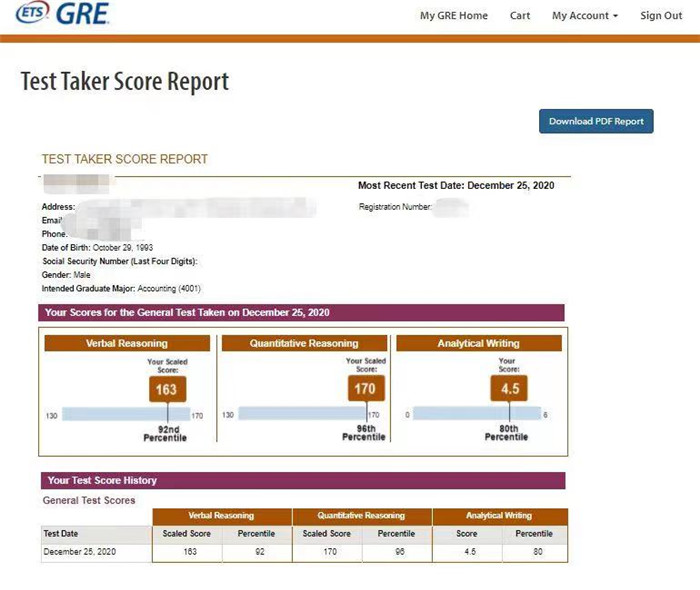Expand My Account dropdown menu
Image resolution: width=700 pixels, height=590 pixels.
(584, 16)
